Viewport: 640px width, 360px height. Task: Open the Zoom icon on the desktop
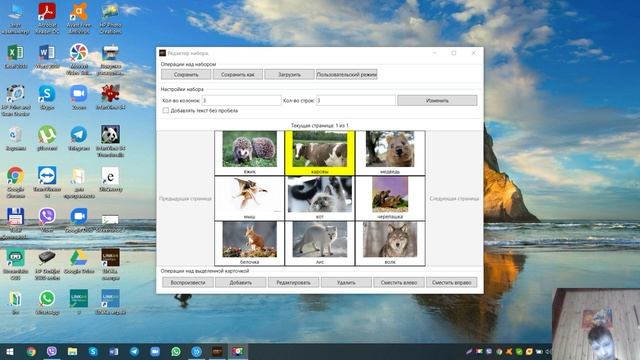79,97
